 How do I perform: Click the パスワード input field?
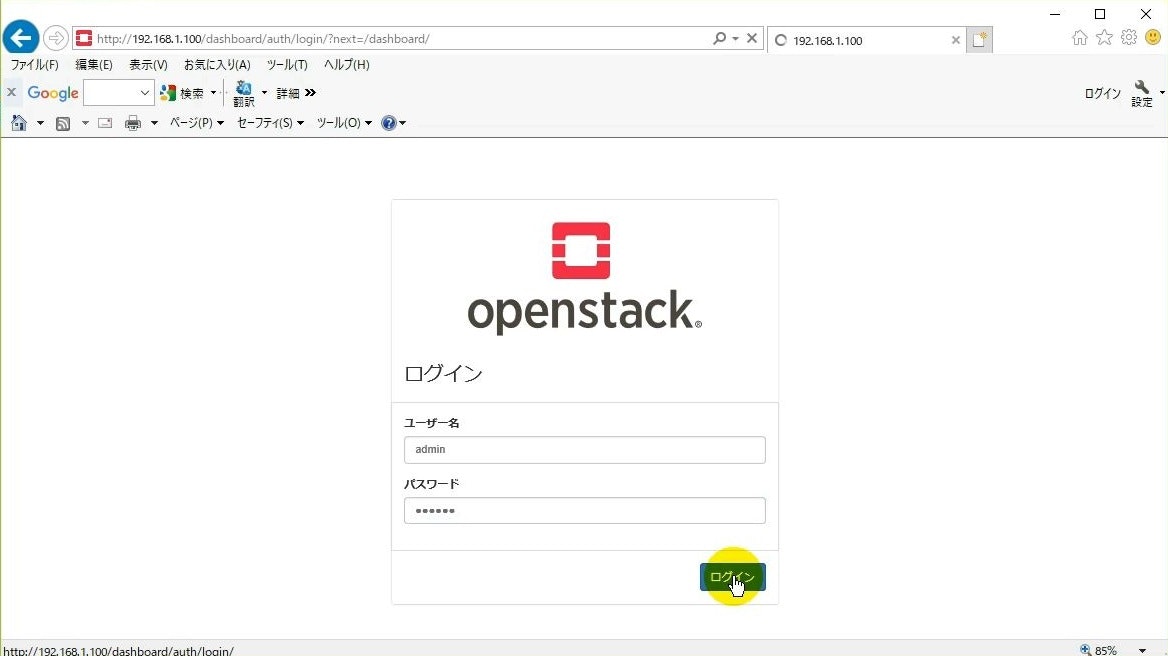click(585, 511)
